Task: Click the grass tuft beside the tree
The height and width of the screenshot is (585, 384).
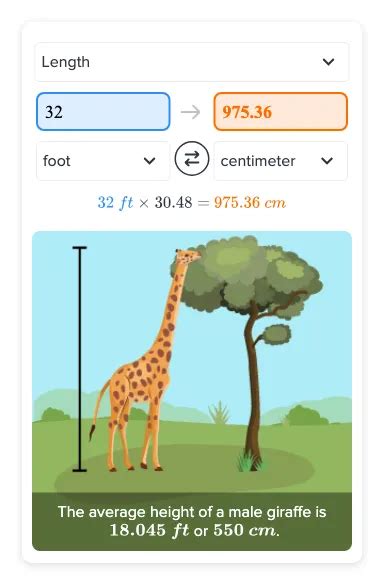Action: [x=248, y=461]
